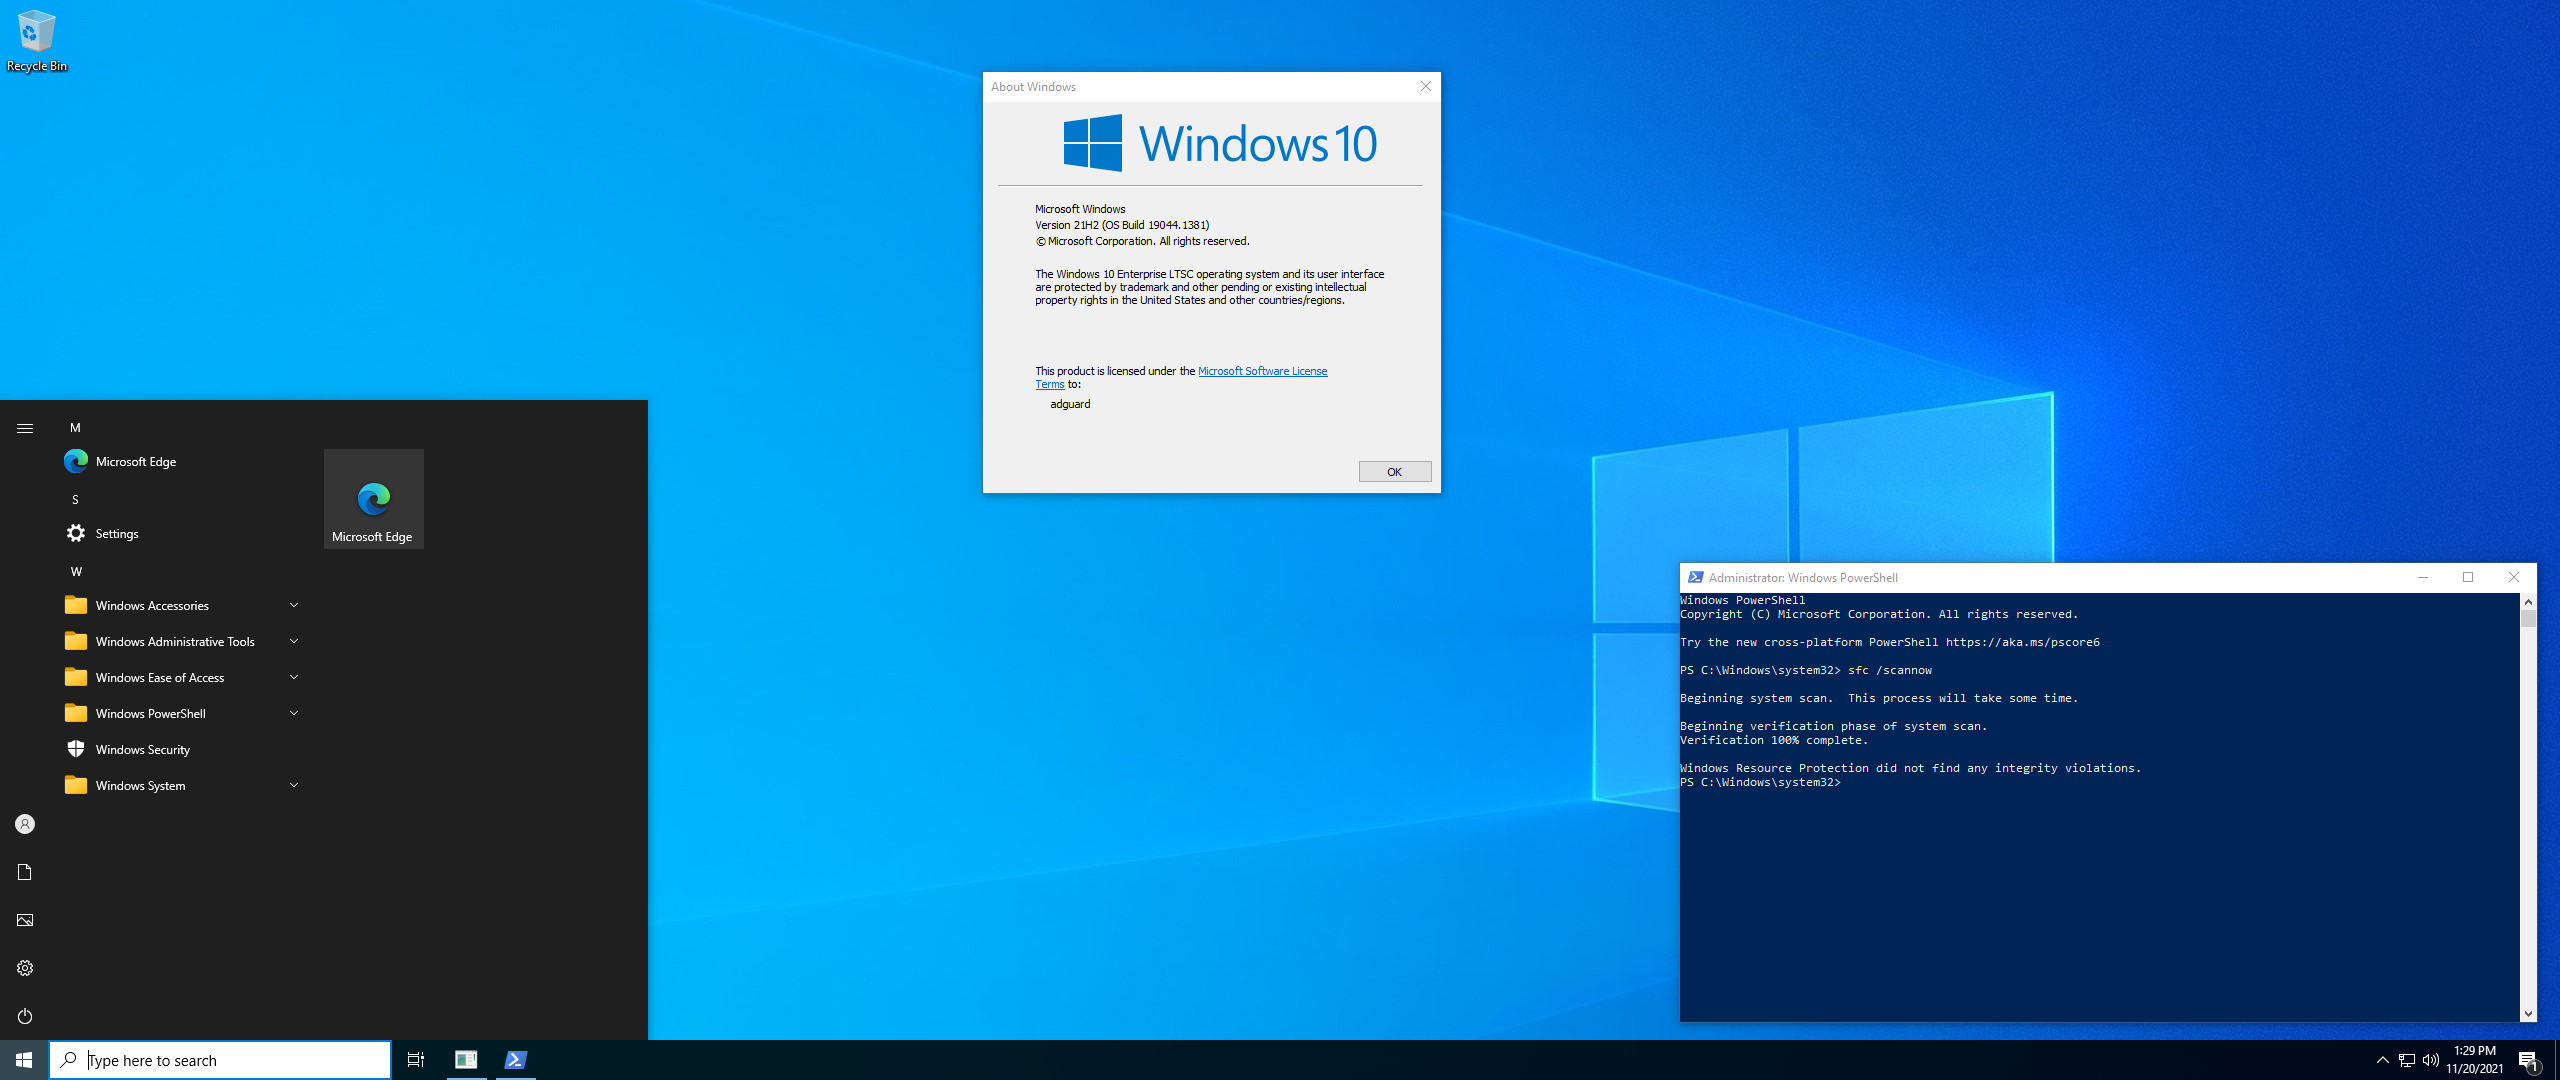This screenshot has width=2560, height=1080.
Task: Click the 'sfc /scannow' command text
Action: [1889, 670]
